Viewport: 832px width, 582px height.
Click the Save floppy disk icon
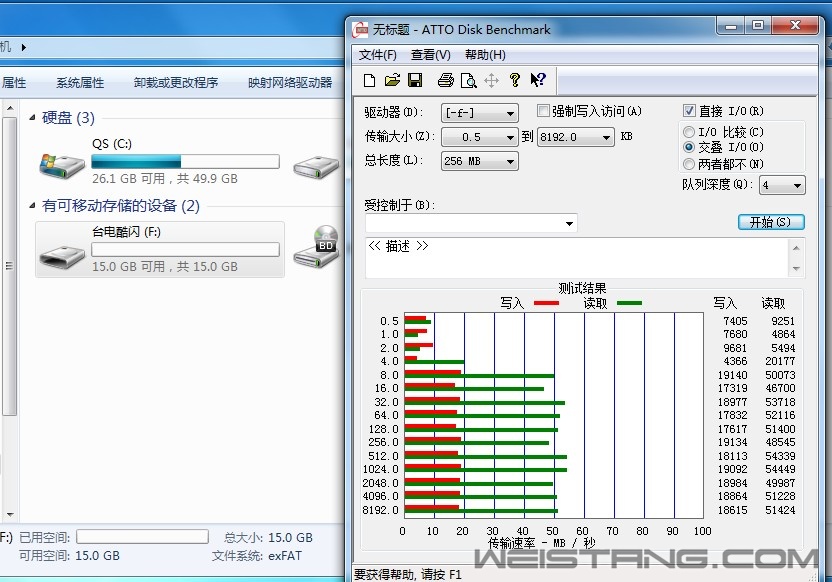[415, 81]
